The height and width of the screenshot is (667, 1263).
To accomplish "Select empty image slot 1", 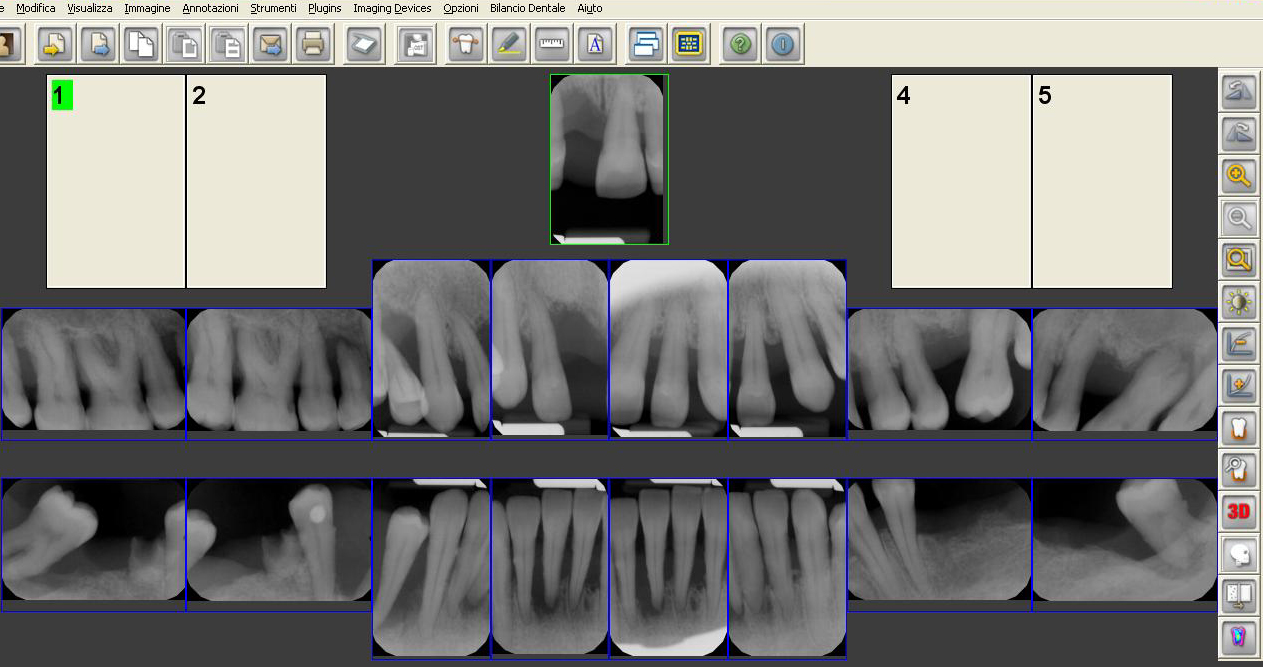I will pyautogui.click(x=116, y=181).
